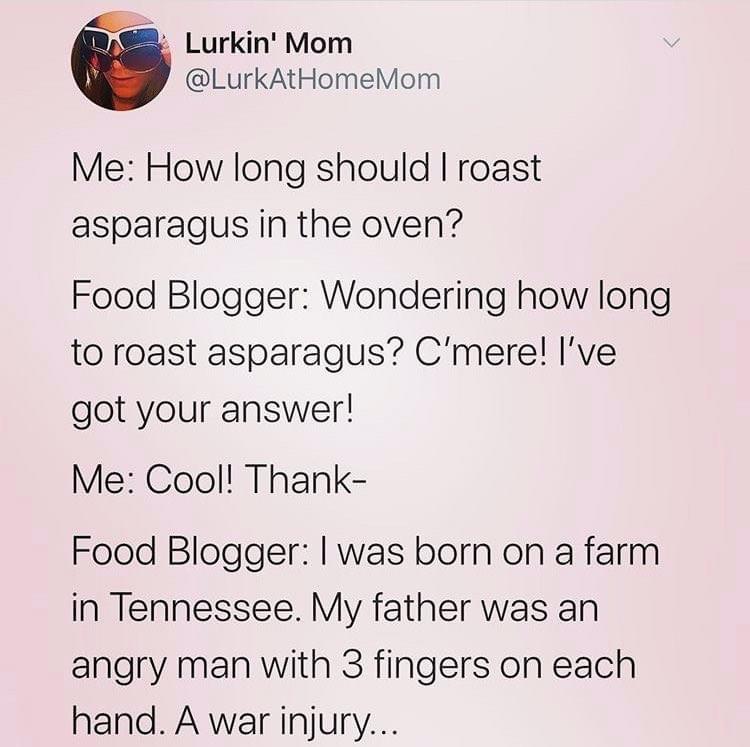The width and height of the screenshot is (750, 747).
Task: Click the text 'asparagus in the oven?'
Action: tap(267, 225)
